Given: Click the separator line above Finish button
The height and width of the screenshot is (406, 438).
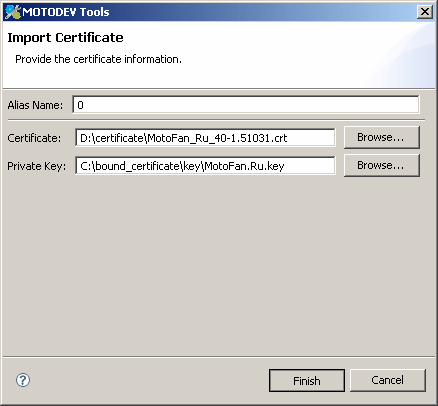Looking at the screenshot, I should pos(219,357).
